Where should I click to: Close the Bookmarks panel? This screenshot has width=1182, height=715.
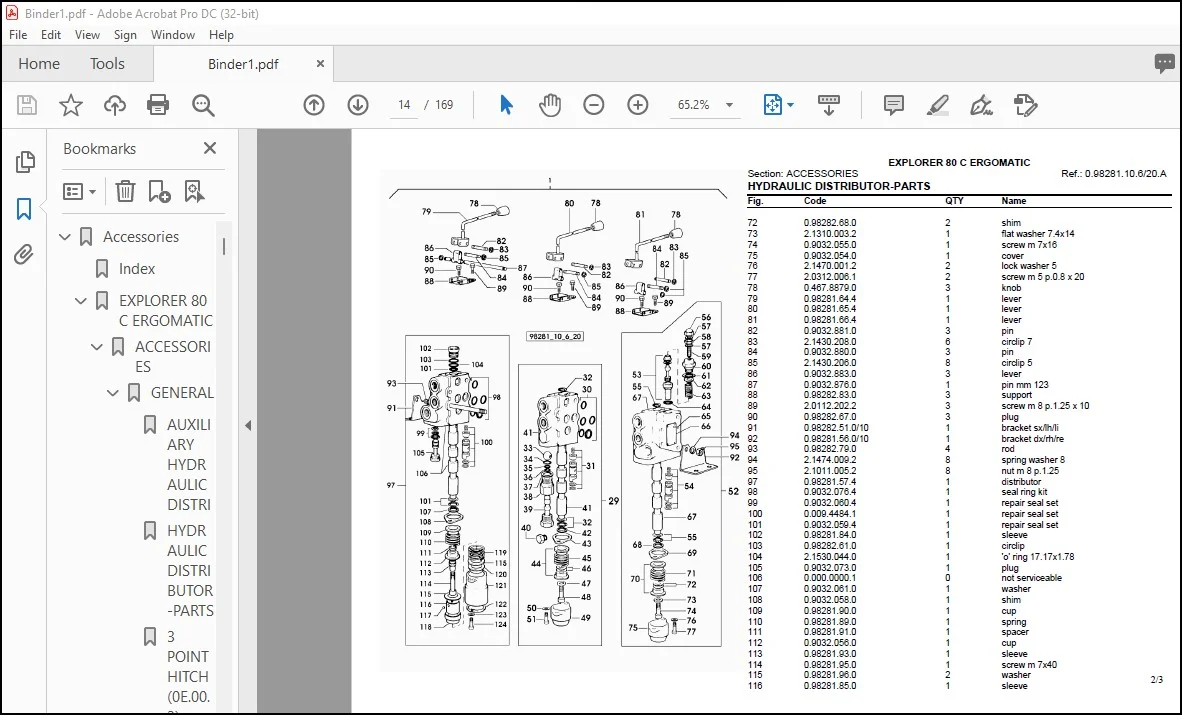click(210, 149)
